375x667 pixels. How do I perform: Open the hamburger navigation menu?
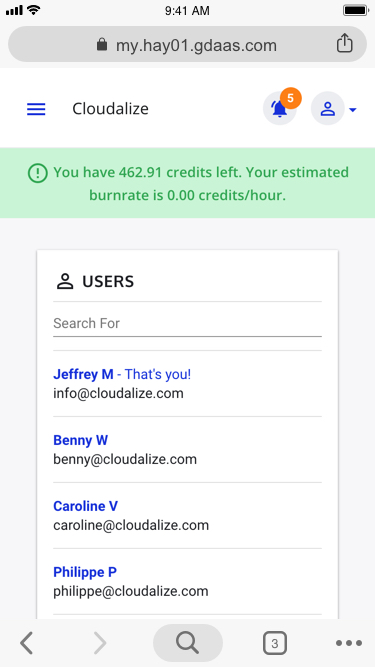point(36,109)
